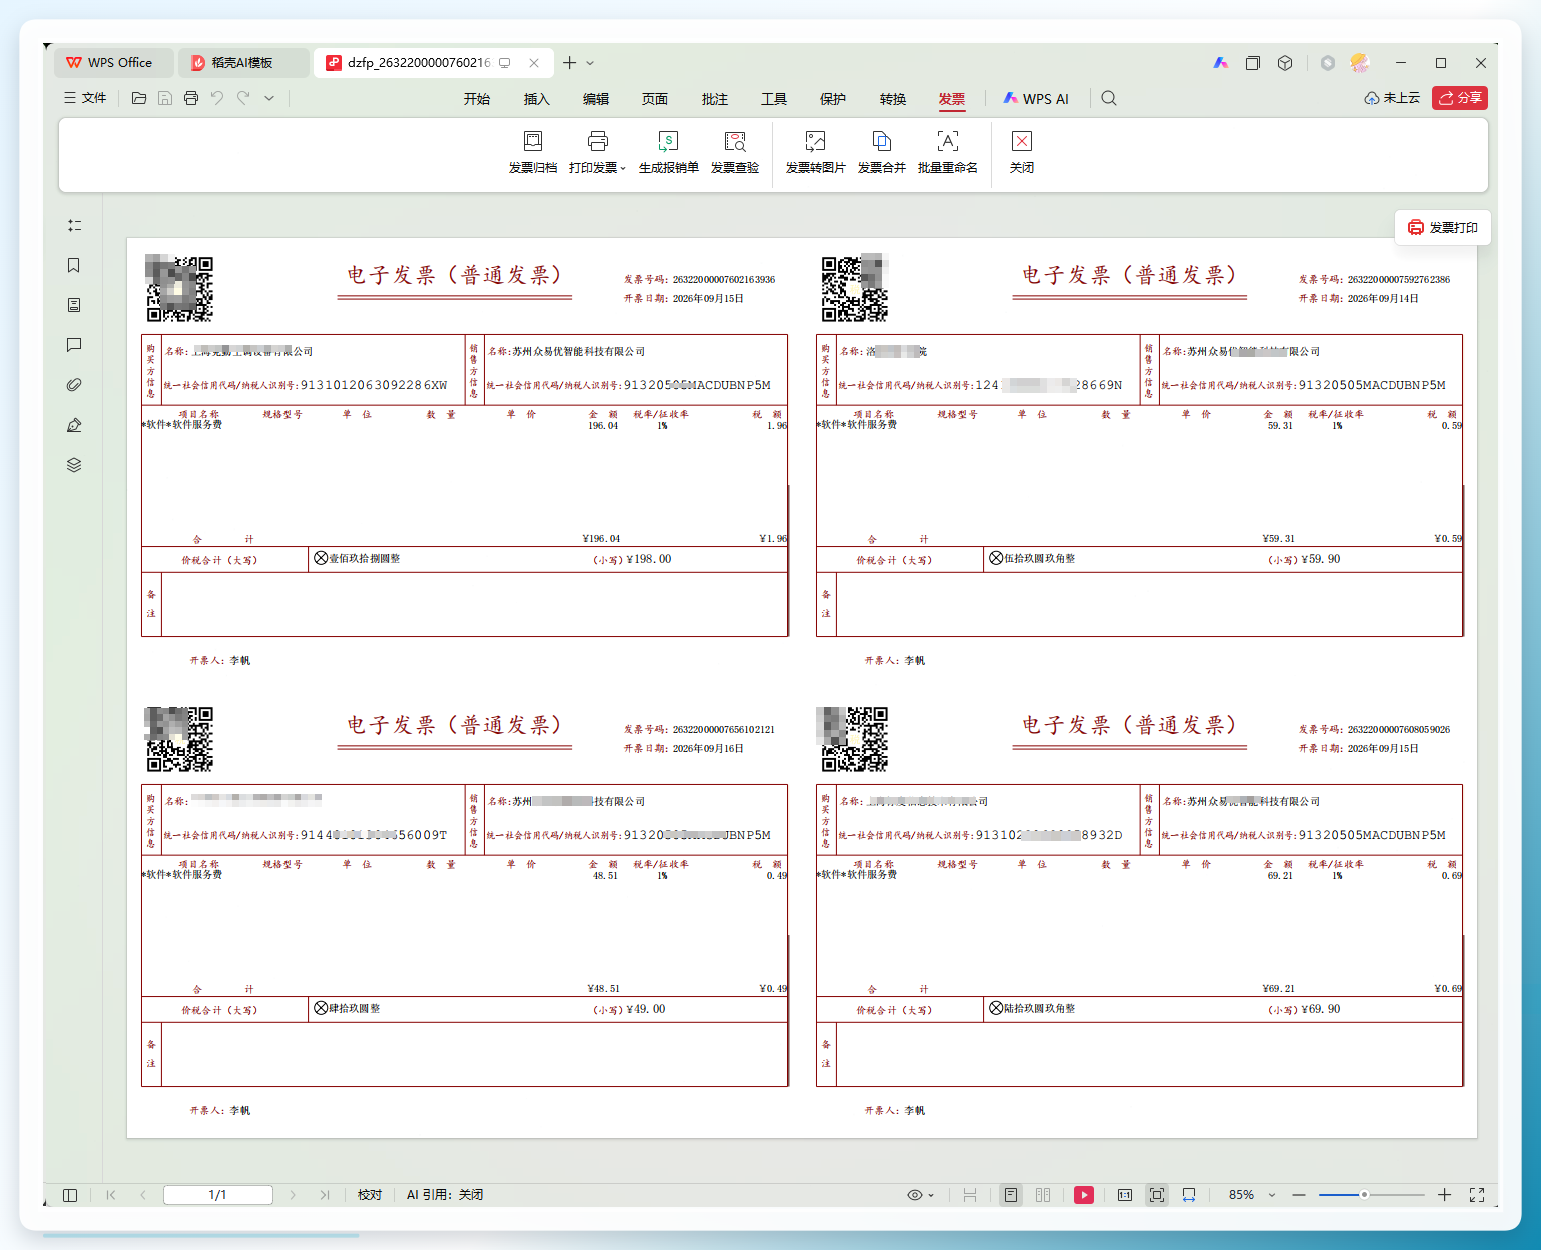Start slideshow with red play button

tap(1084, 1195)
